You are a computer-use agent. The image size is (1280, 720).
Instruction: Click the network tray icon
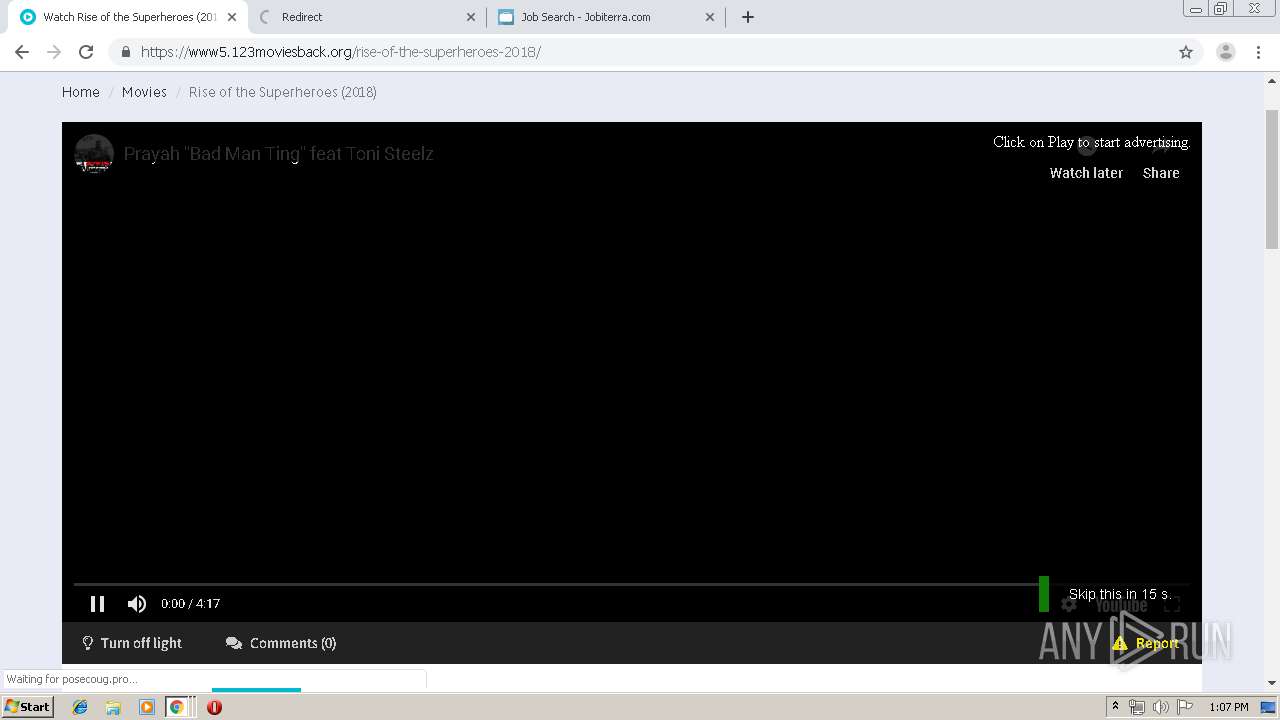[1136, 707]
